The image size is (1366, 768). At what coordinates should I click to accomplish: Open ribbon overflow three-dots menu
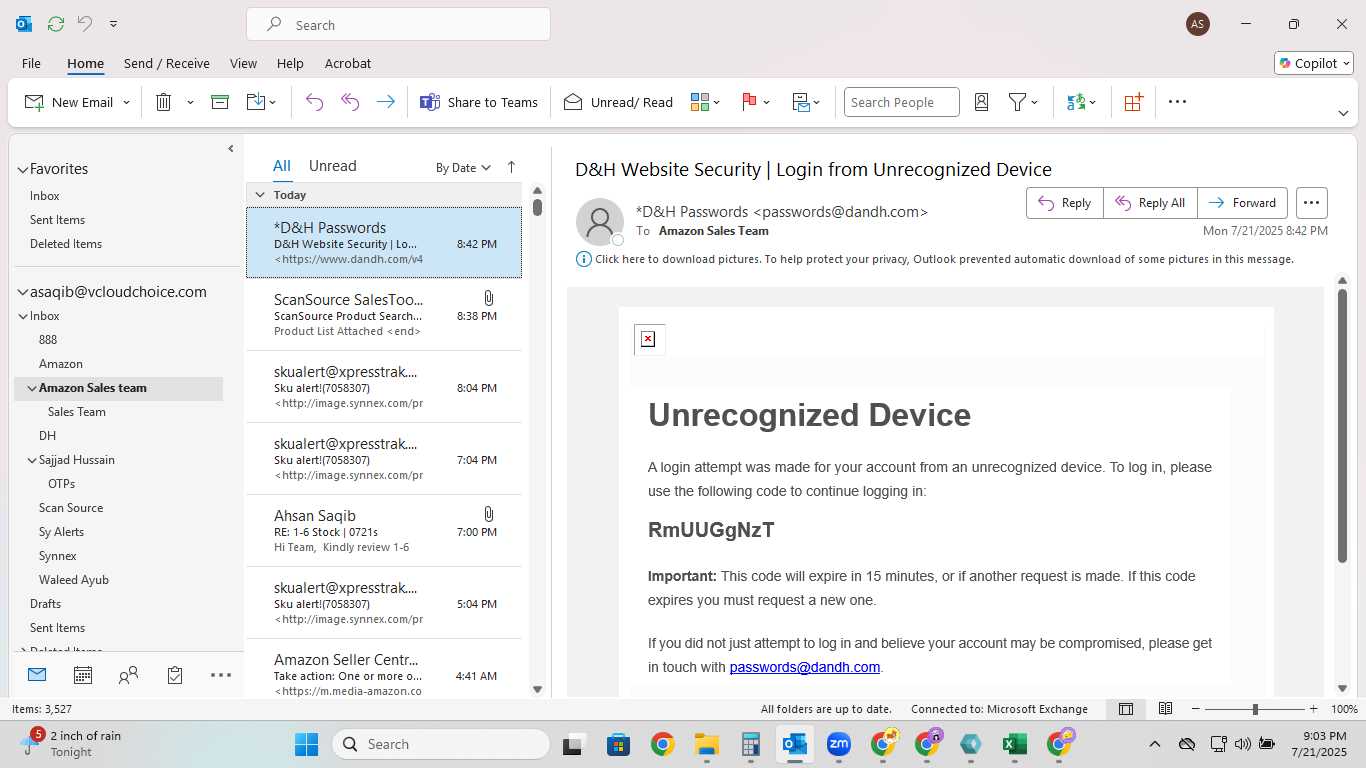coord(1177,102)
